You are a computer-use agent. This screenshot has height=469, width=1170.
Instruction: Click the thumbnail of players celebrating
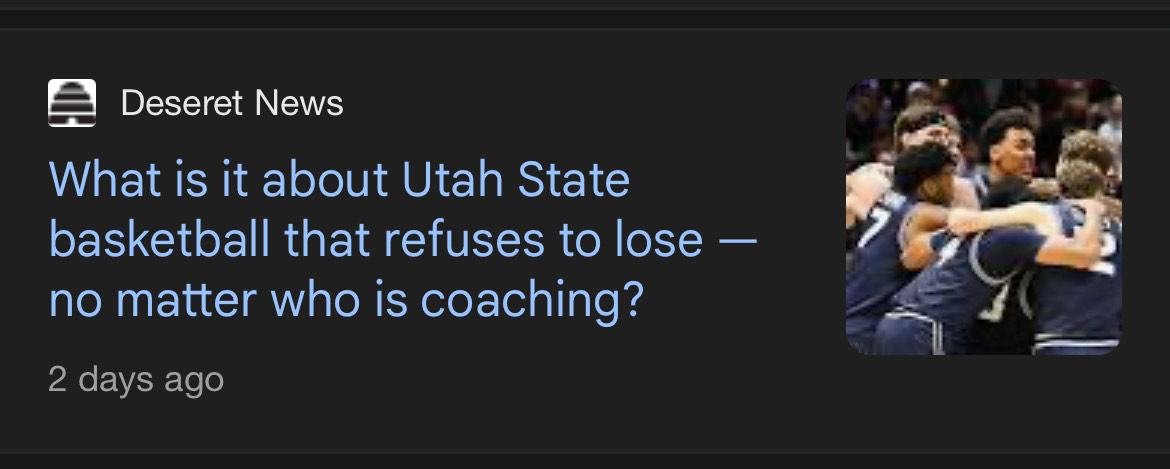(983, 216)
